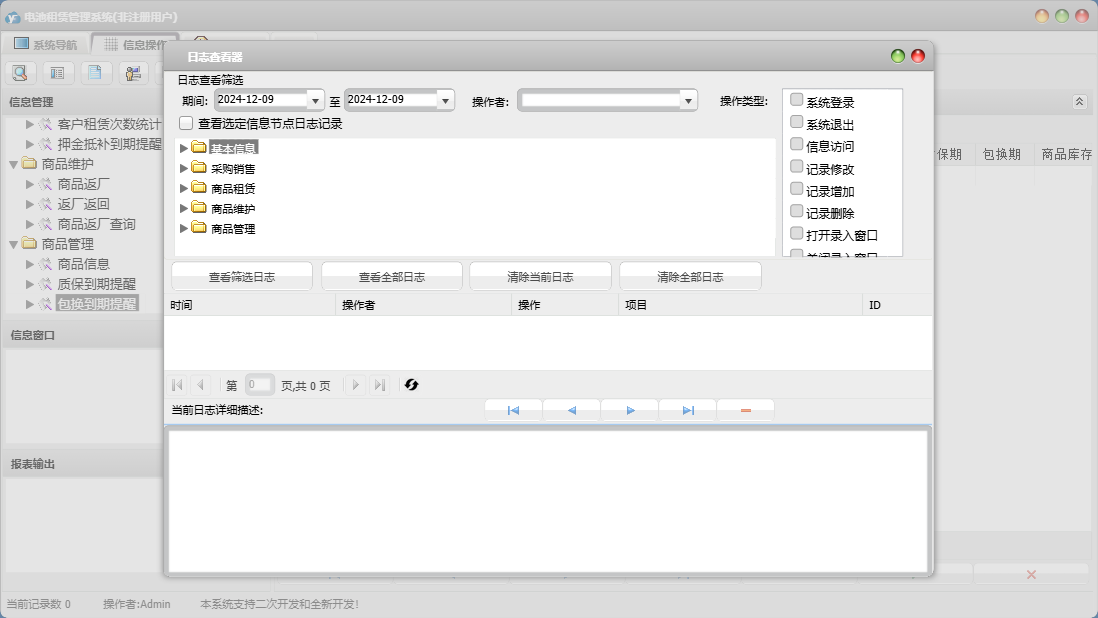1098x618 pixels.
Task: Click the 操作者 column header
Action: pyautogui.click(x=359, y=305)
